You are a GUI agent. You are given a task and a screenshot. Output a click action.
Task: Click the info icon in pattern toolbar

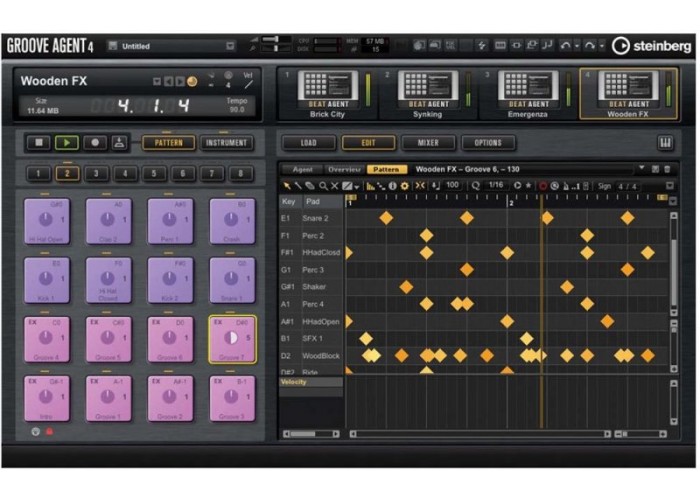[x=392, y=186]
